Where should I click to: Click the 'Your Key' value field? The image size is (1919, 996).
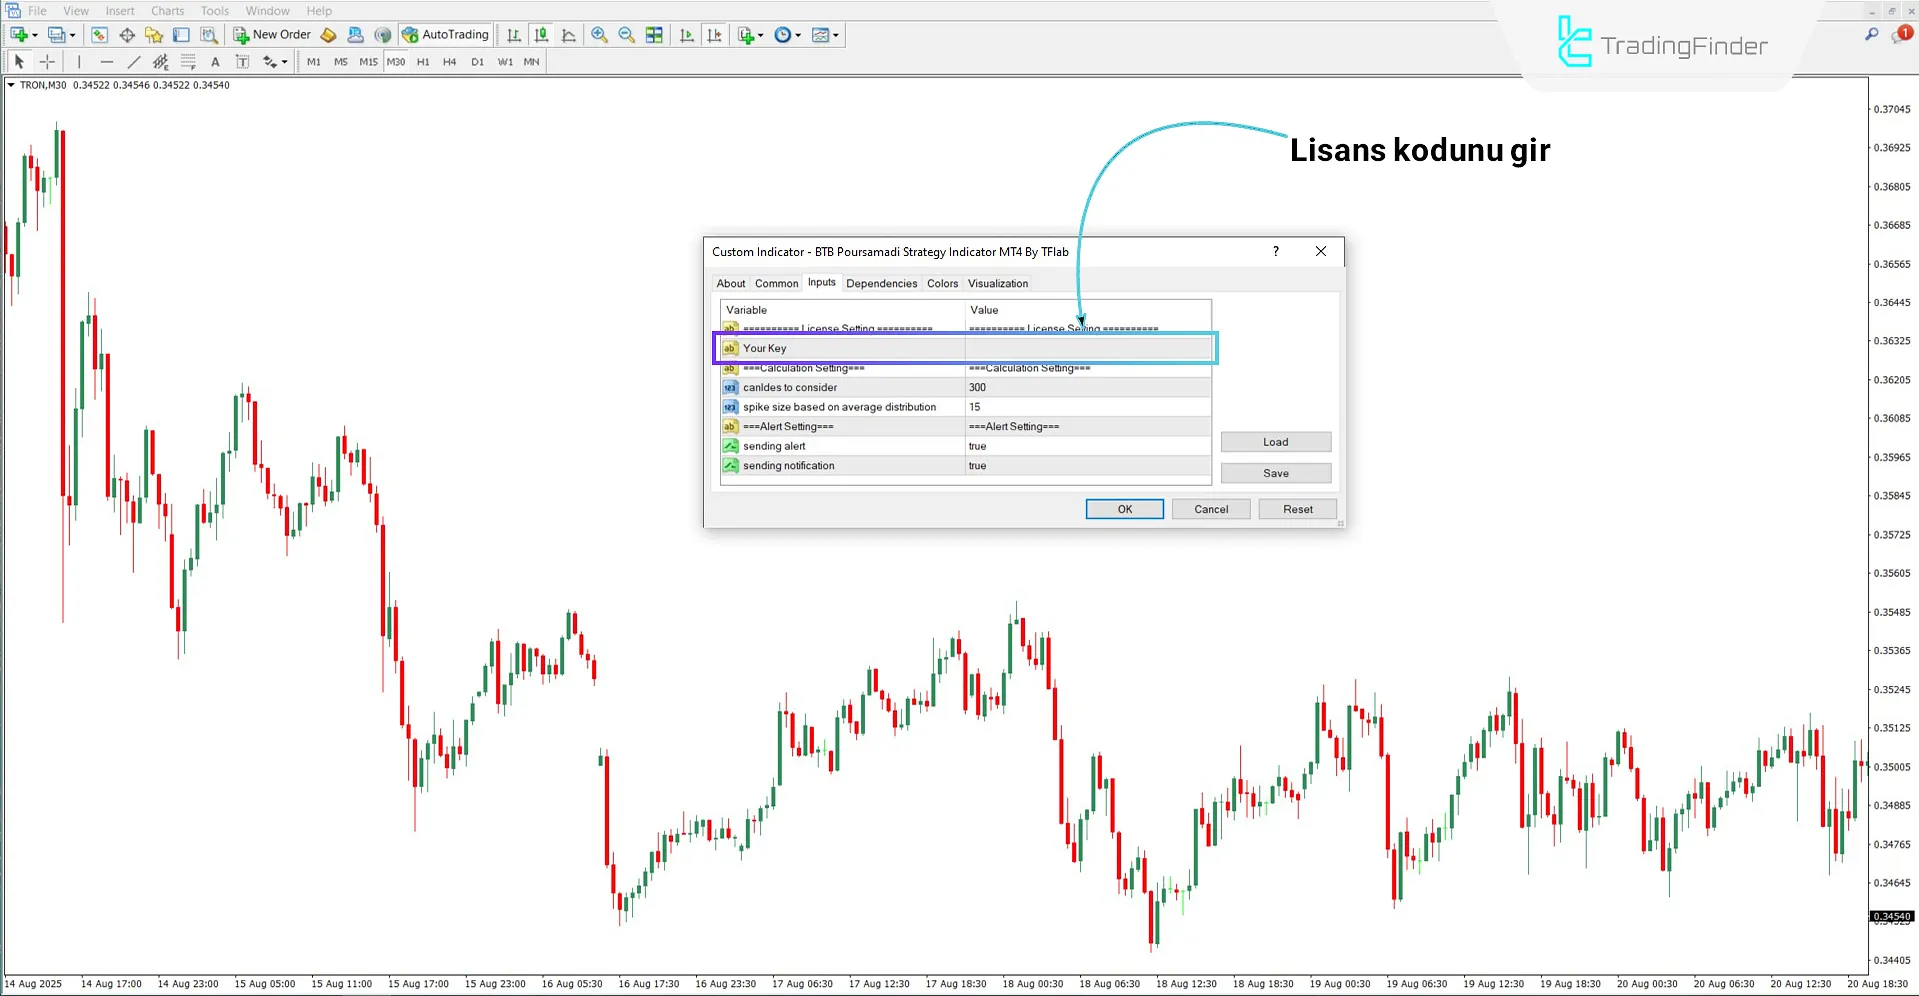(x=1087, y=349)
